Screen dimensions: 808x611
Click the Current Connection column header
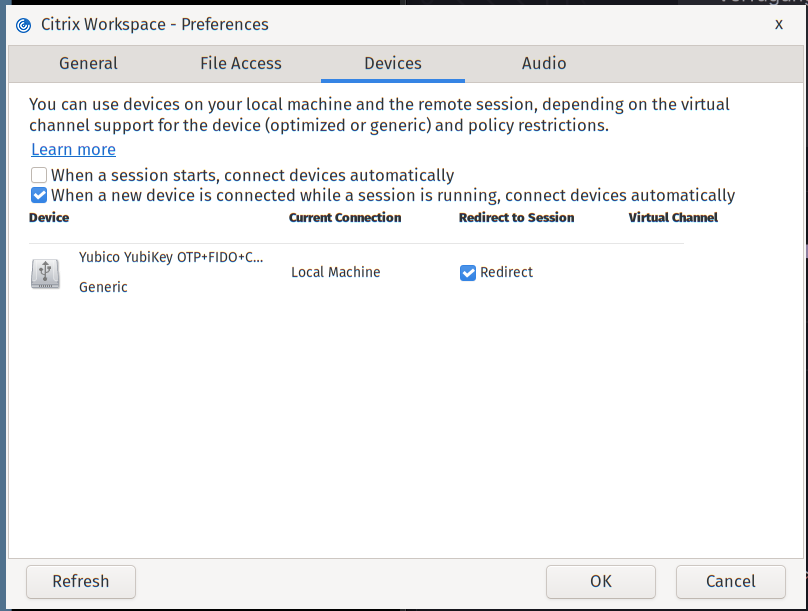tap(345, 217)
